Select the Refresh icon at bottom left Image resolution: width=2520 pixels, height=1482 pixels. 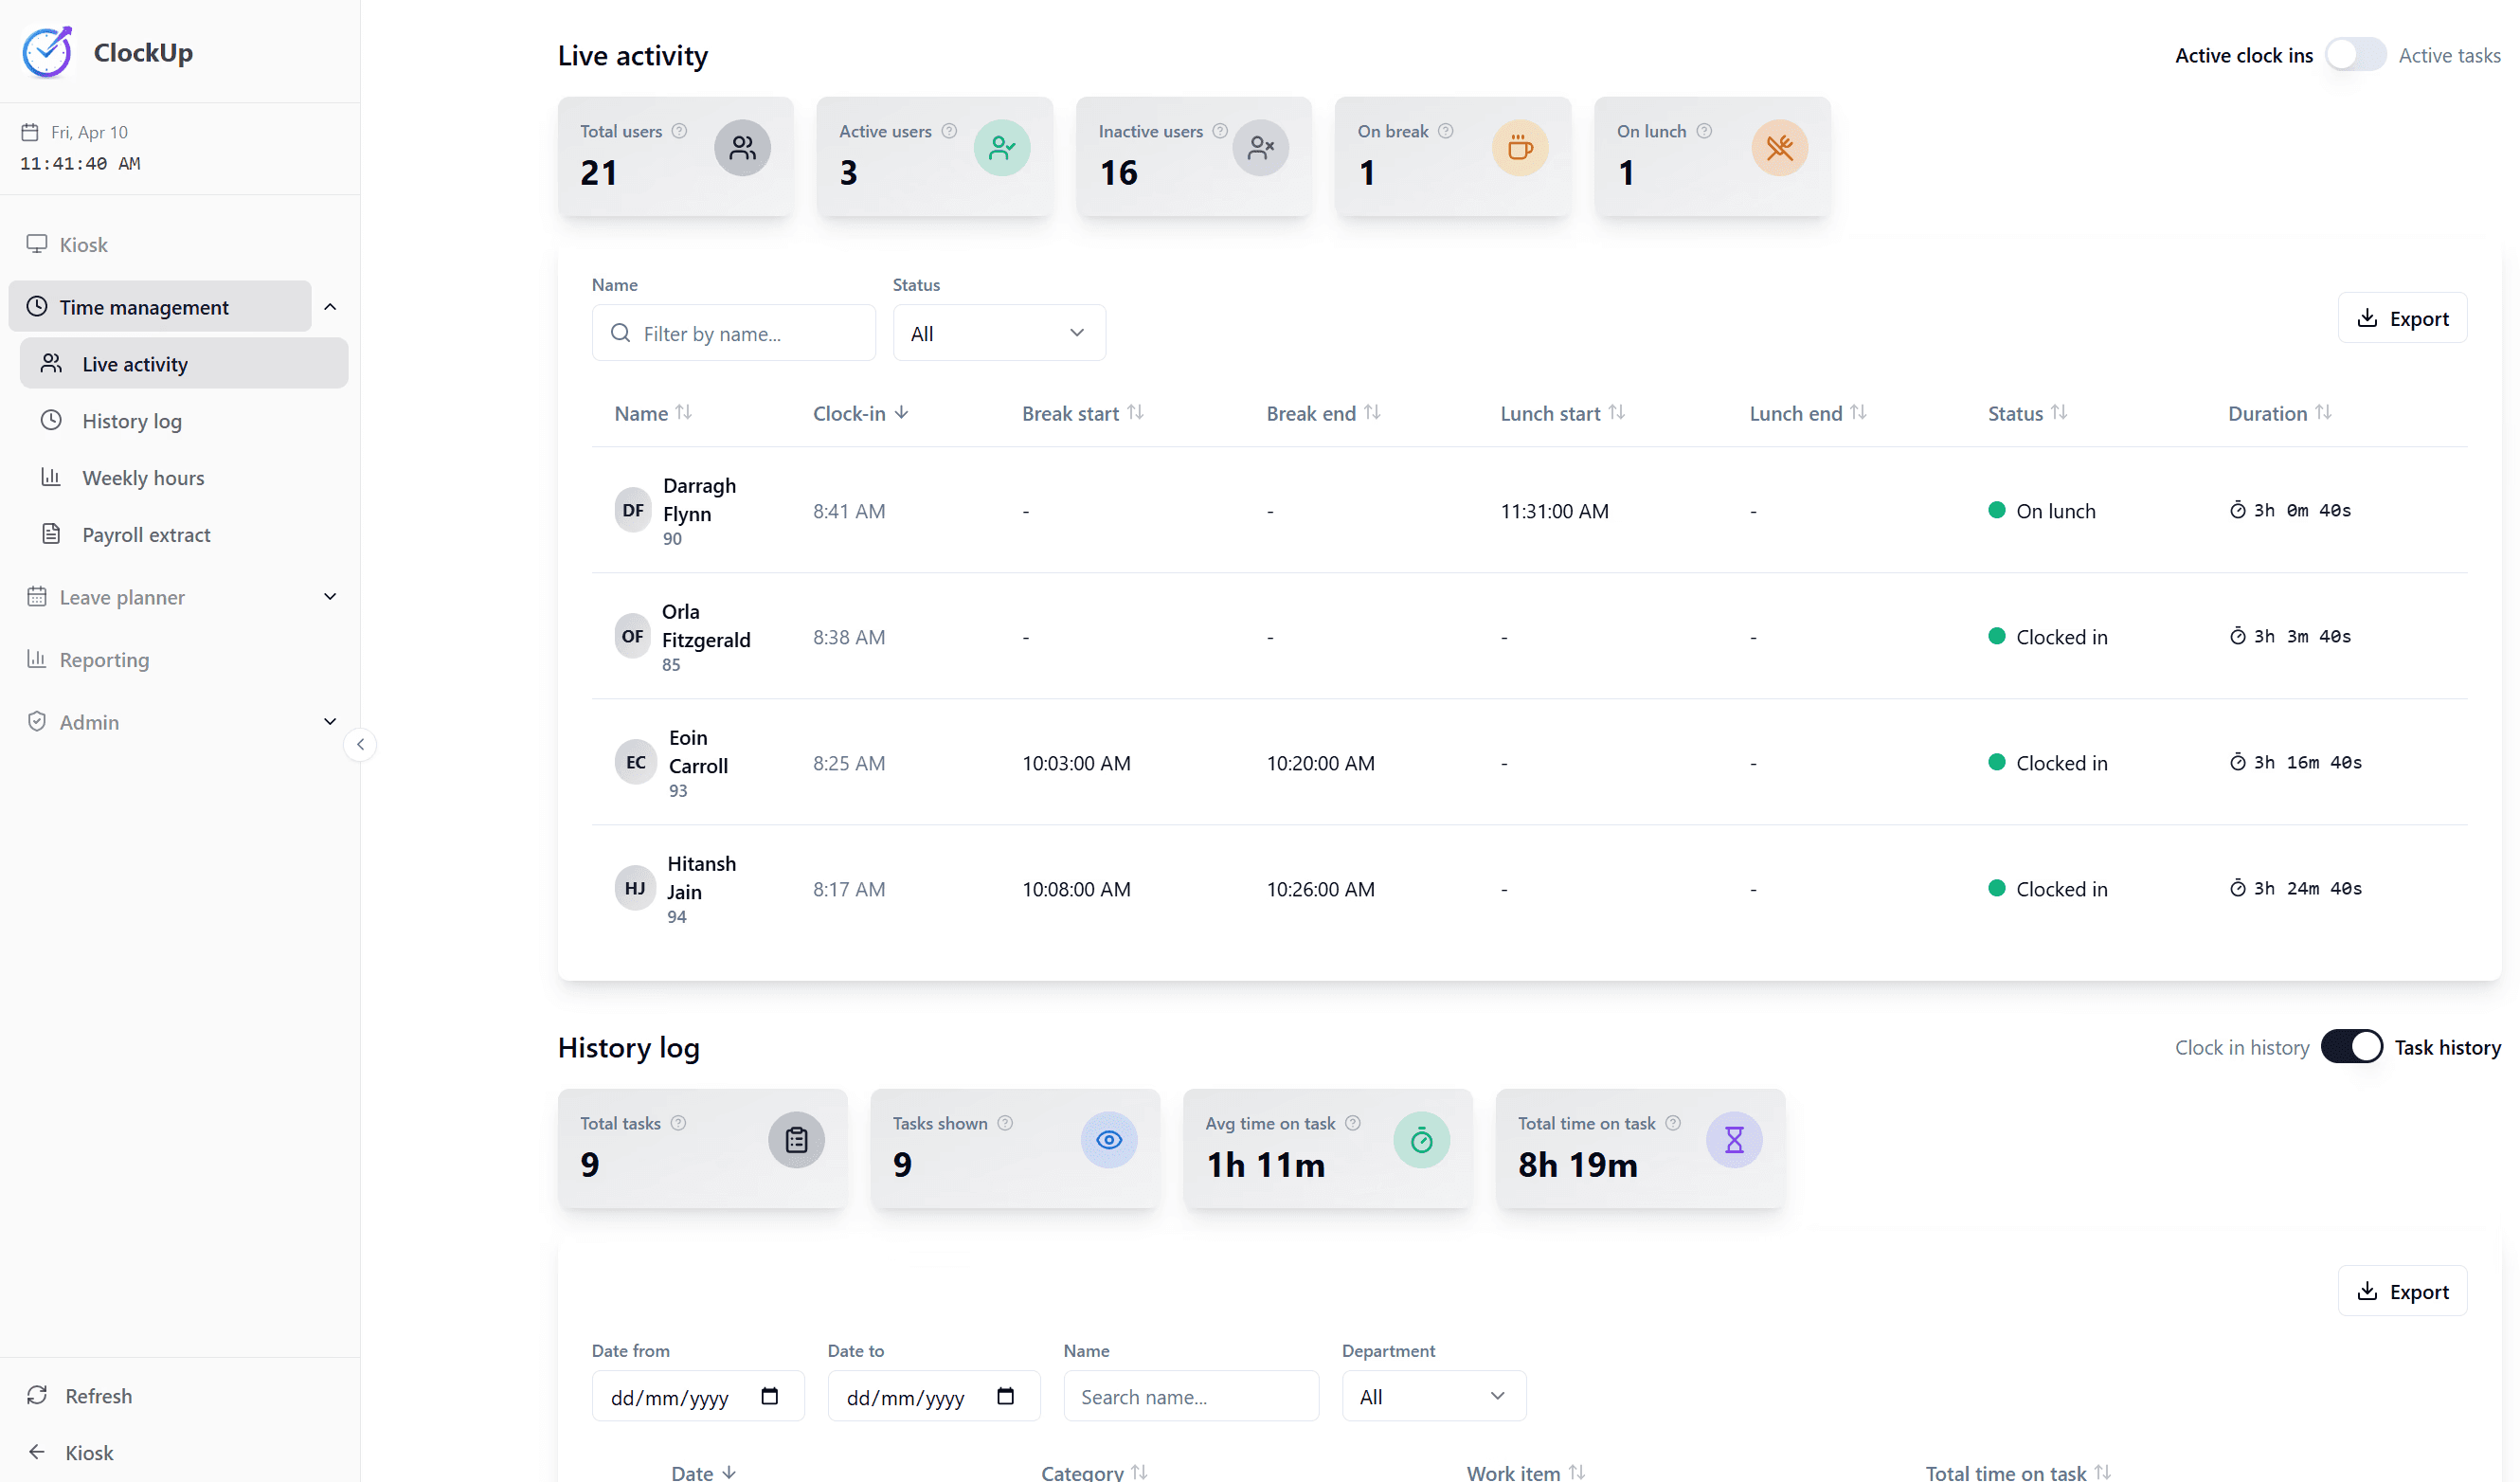coord(37,1395)
